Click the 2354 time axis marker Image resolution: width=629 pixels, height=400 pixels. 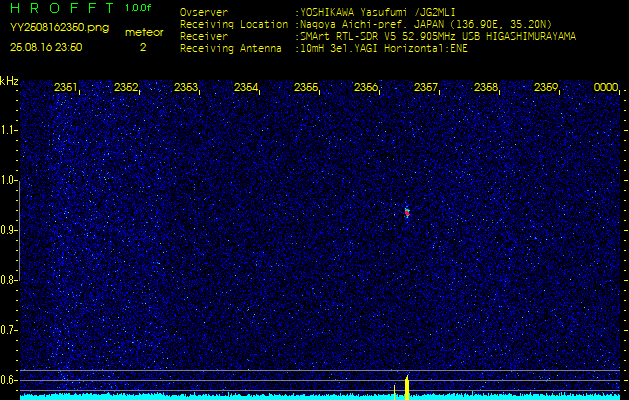click(246, 87)
